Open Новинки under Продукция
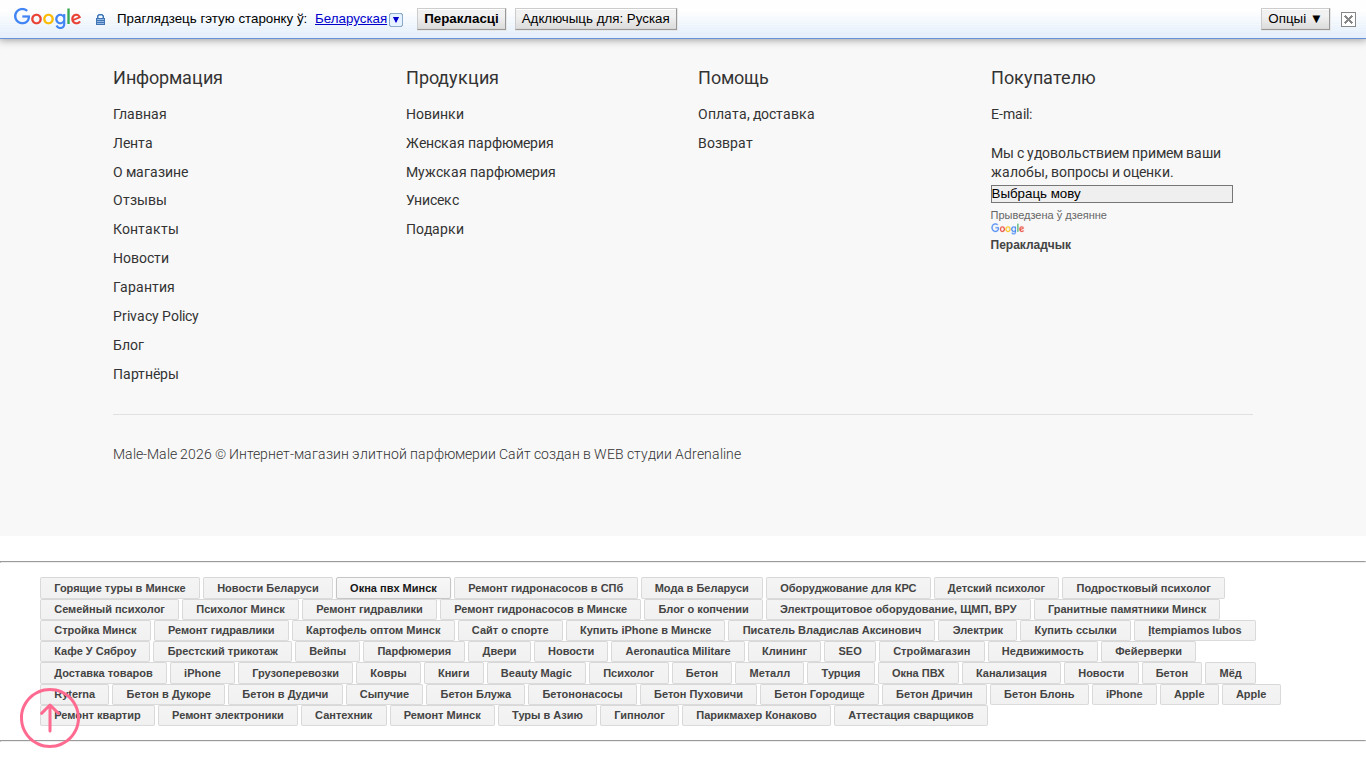1366x768 pixels. 435,114
